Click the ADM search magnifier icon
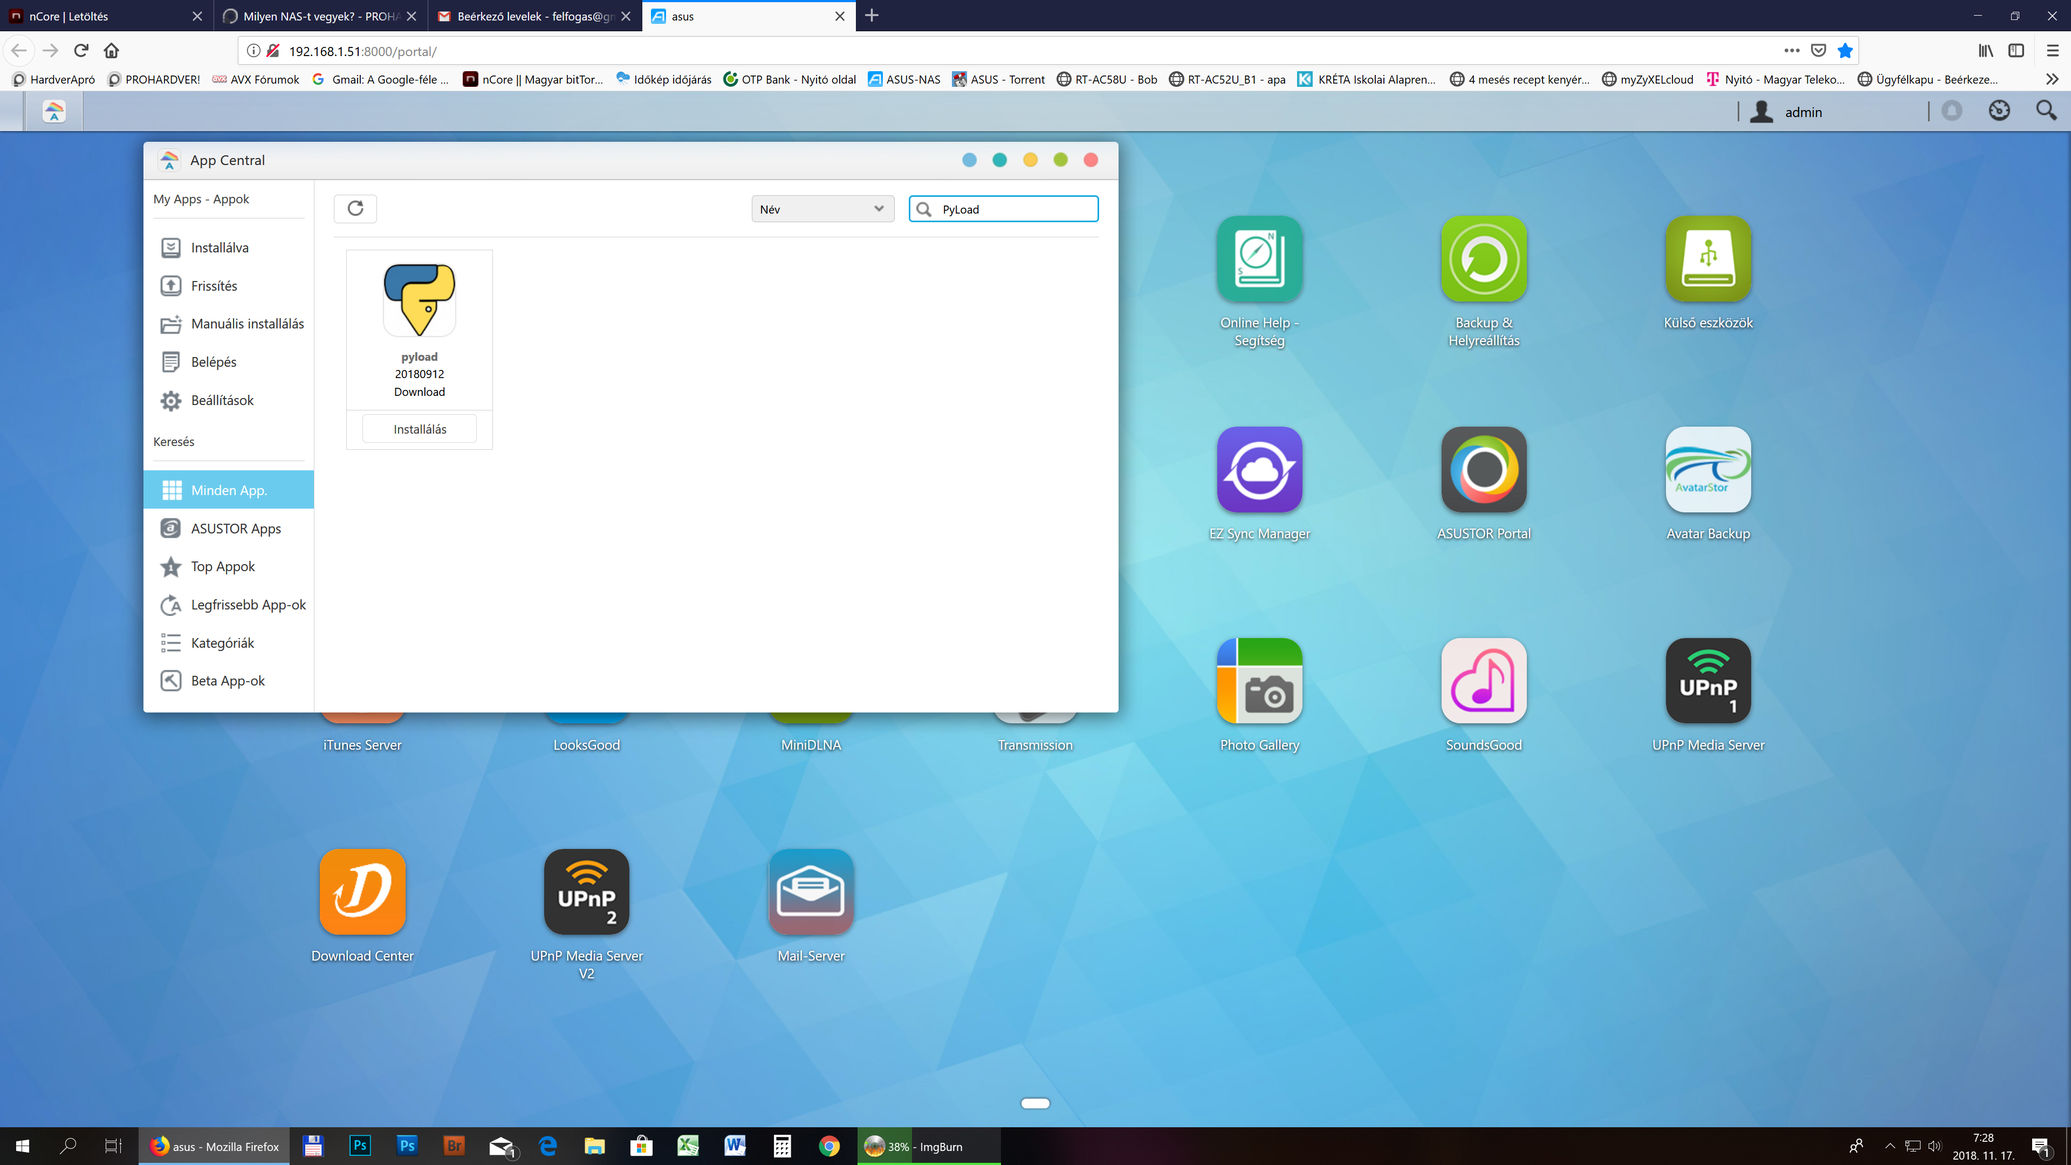 click(x=2046, y=111)
